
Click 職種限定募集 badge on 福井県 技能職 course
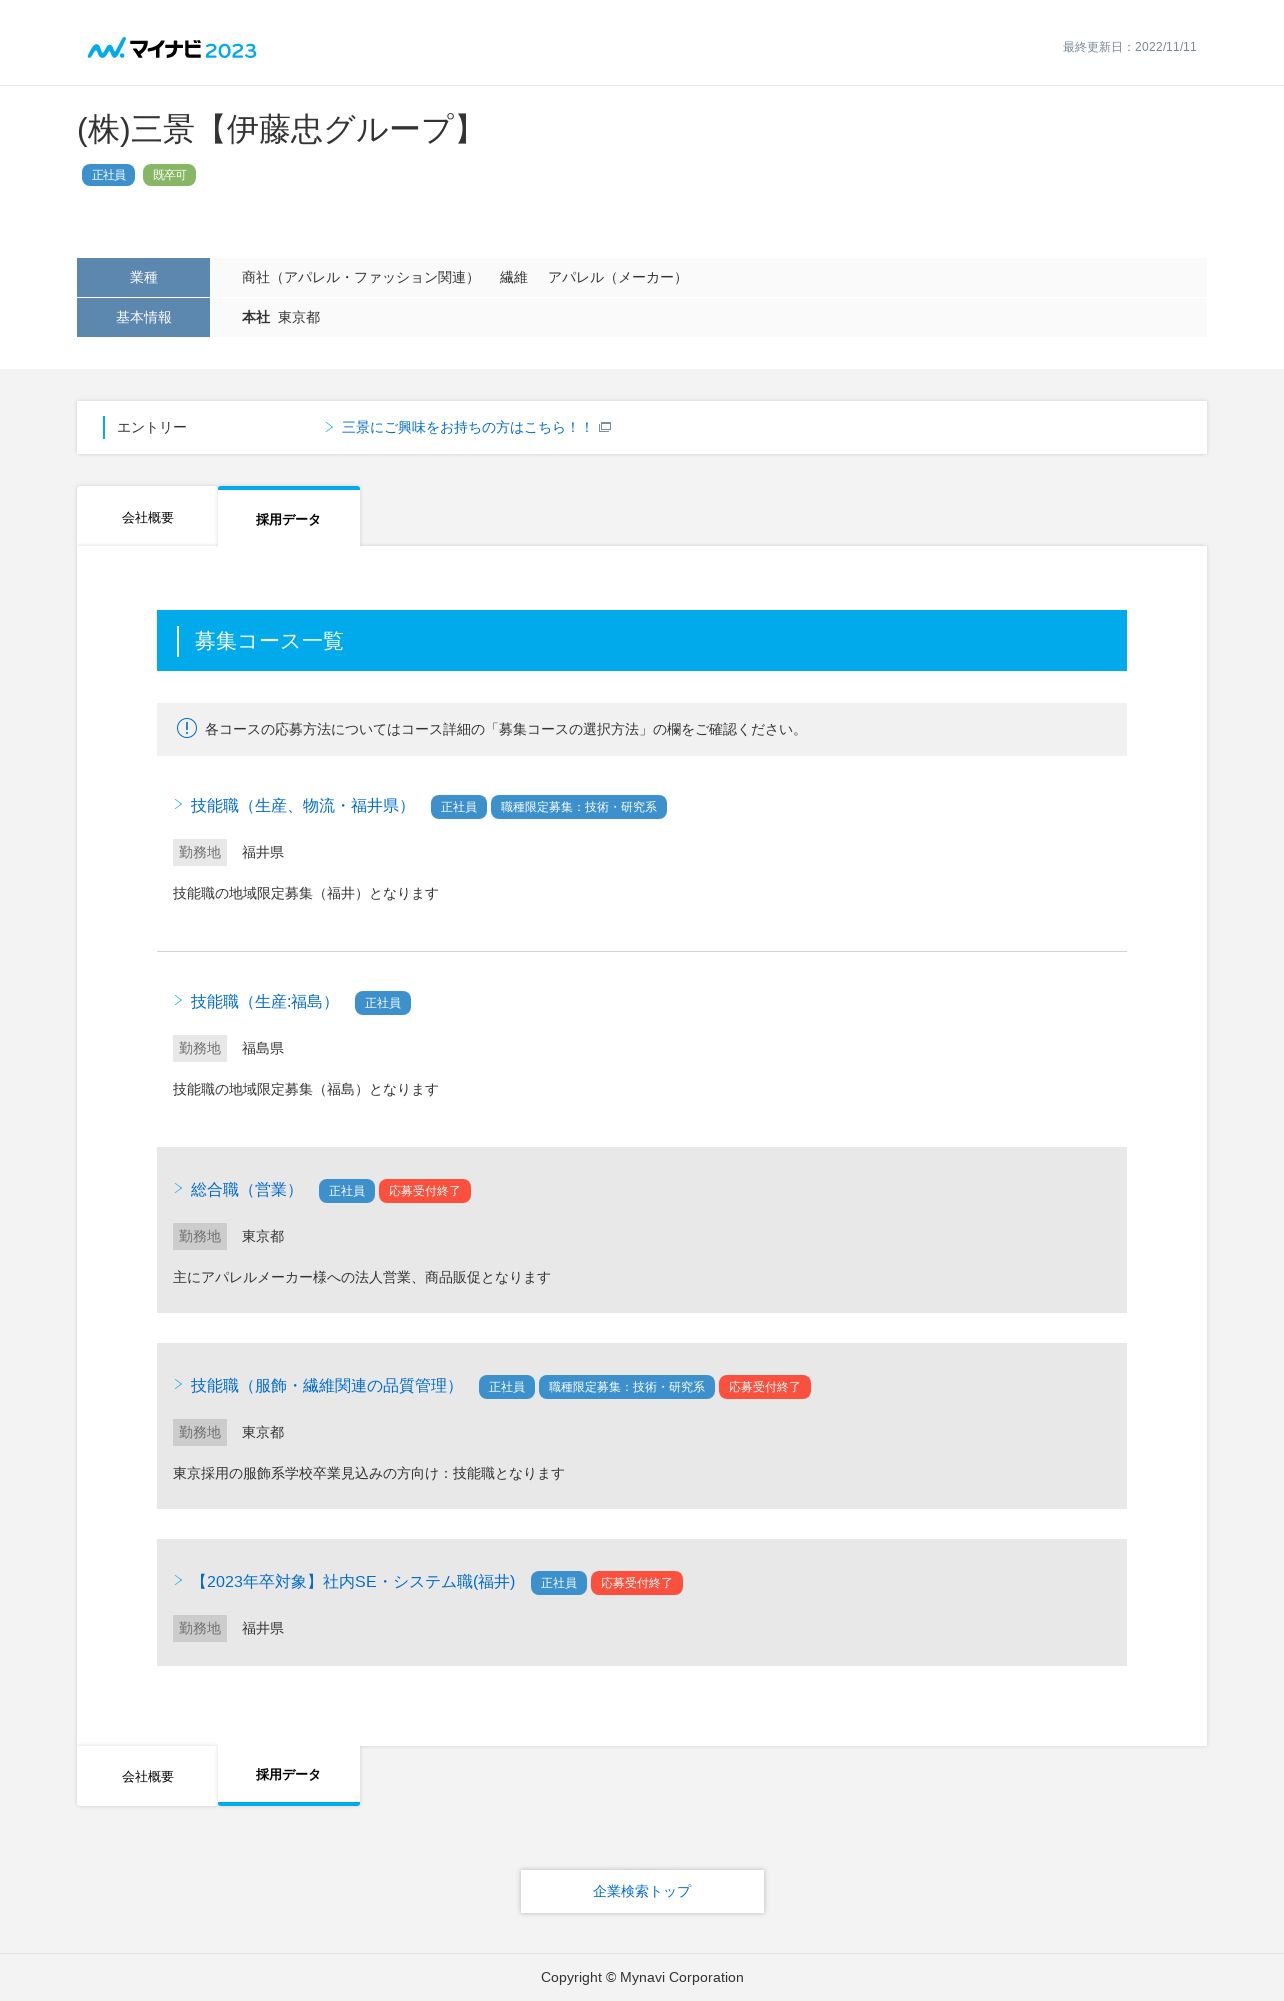coord(579,807)
